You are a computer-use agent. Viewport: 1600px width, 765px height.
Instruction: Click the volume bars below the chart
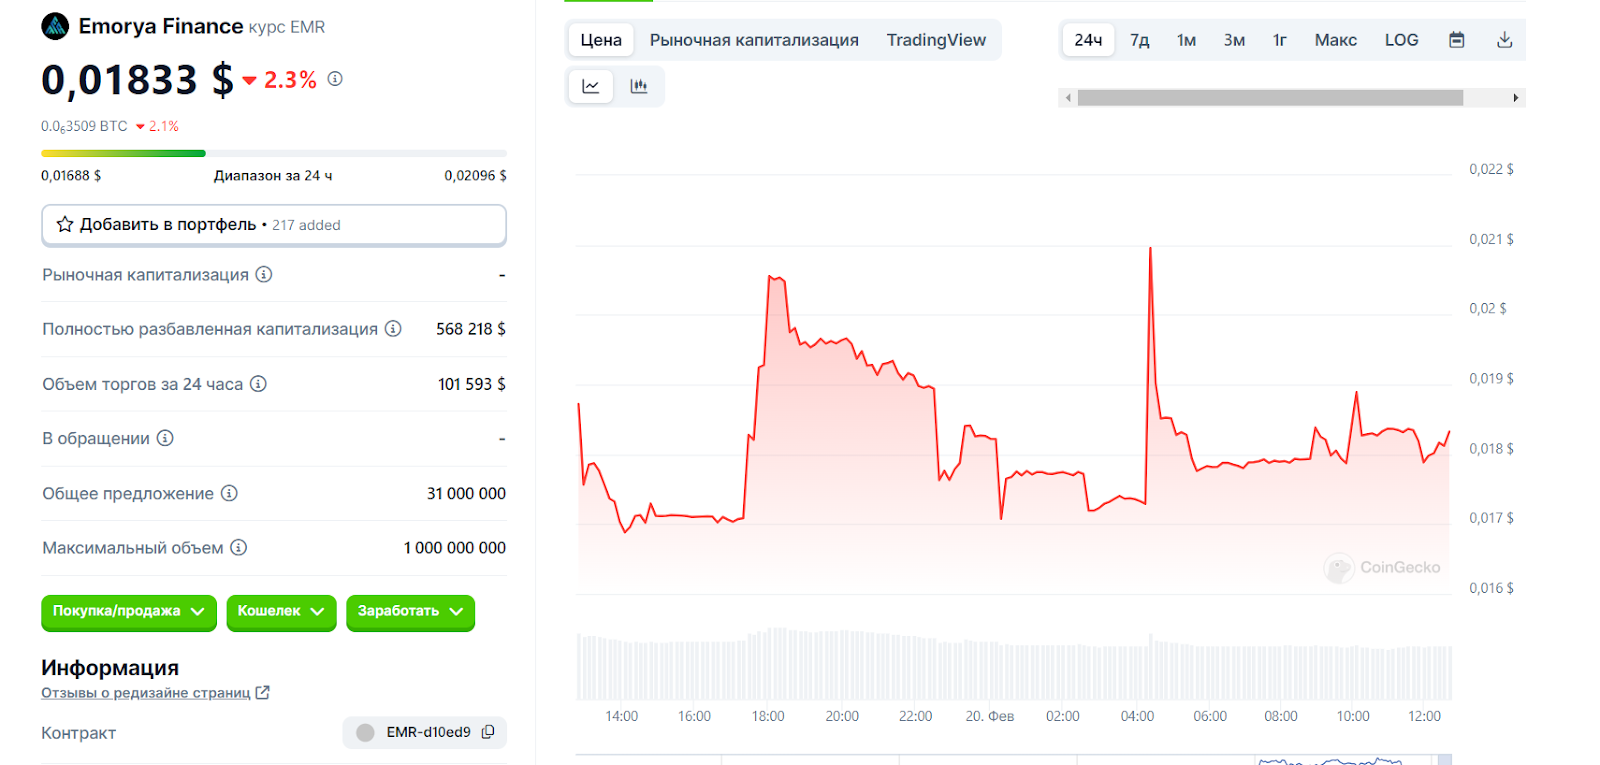pyautogui.click(x=1013, y=665)
